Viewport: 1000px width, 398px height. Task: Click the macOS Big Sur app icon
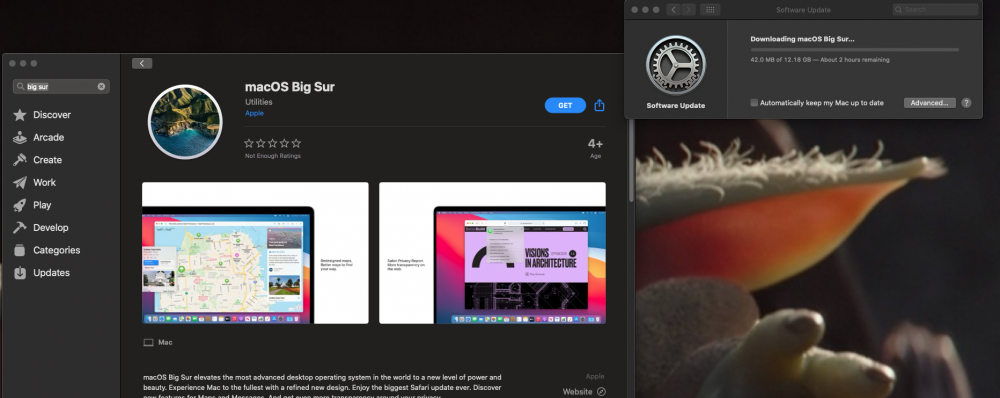click(x=185, y=121)
